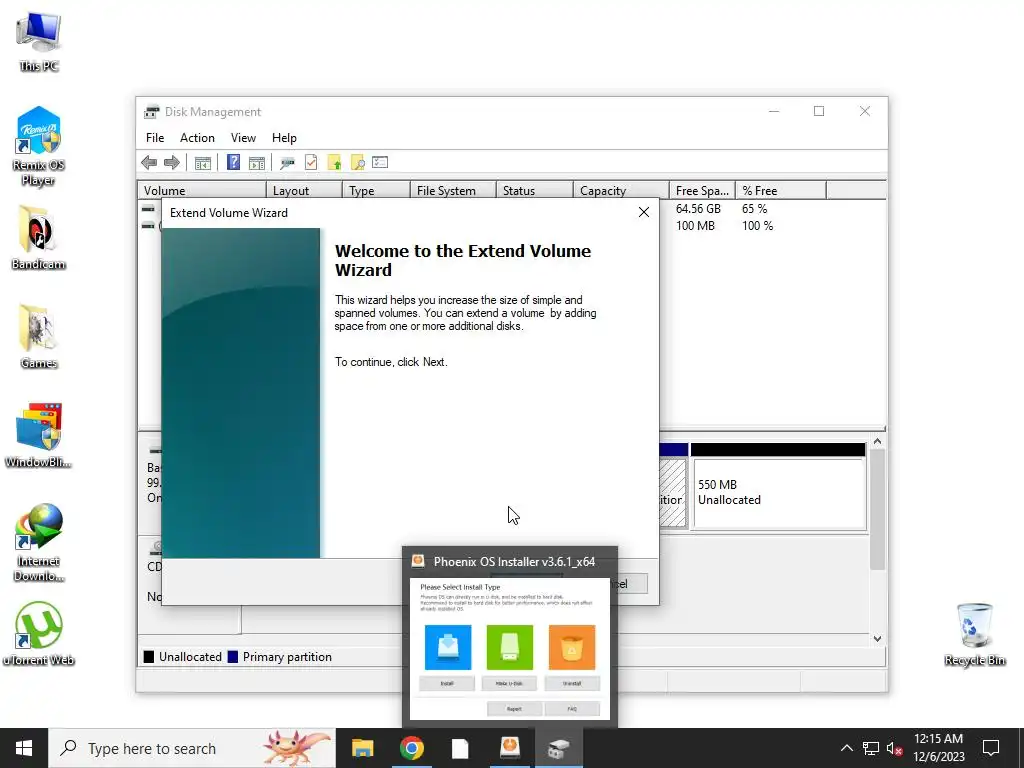Image resolution: width=1024 pixels, height=768 pixels.
Task: Select the Remix OS Player desktop icon
Action: pyautogui.click(x=38, y=146)
